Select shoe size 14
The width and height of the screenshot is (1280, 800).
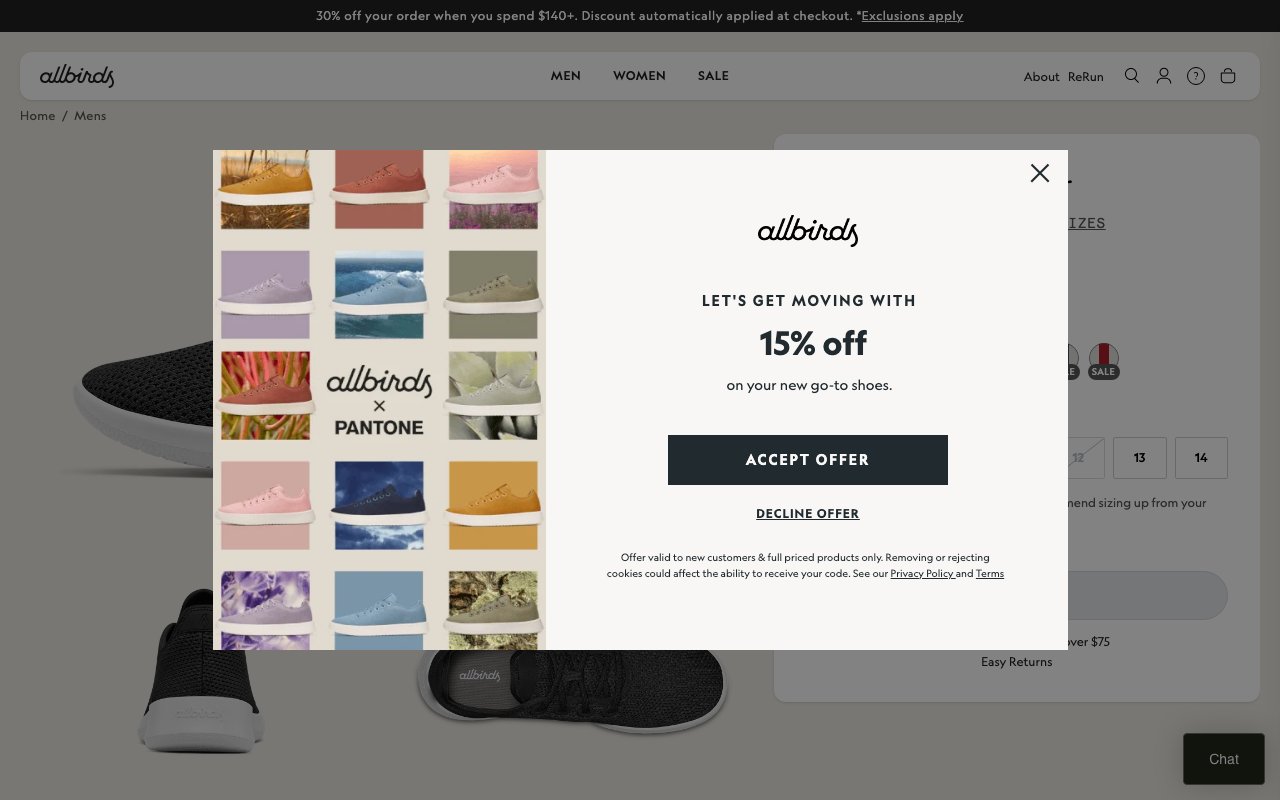pos(1201,458)
